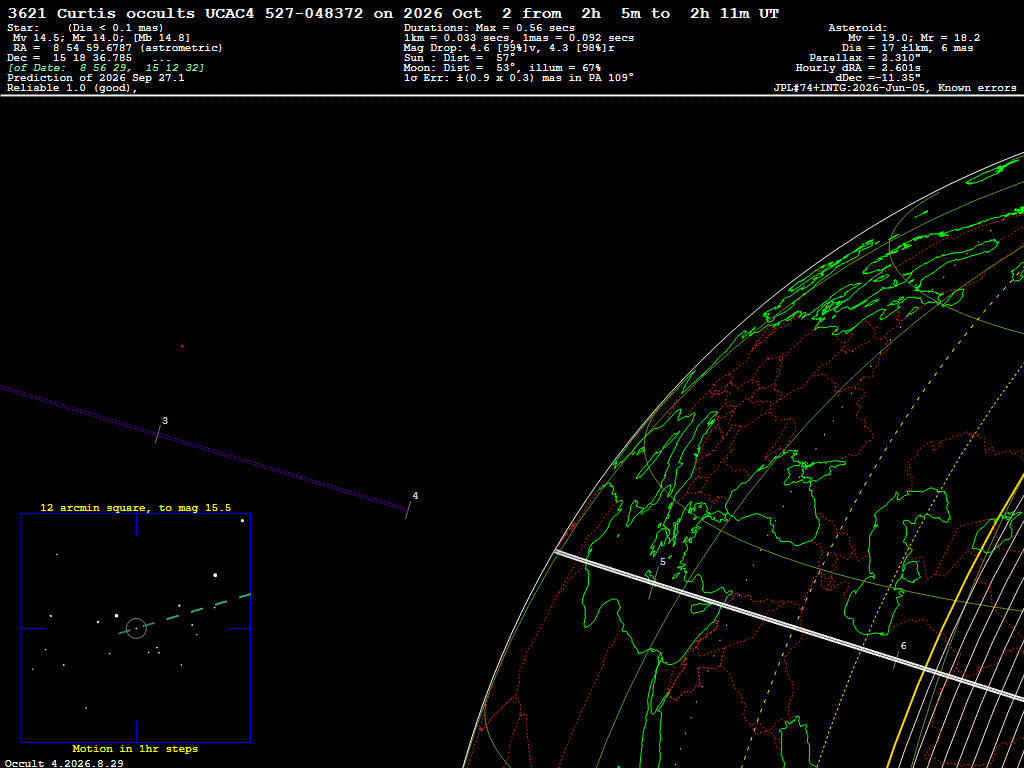This screenshot has width=1024, height=768.
Task: Click time marker 4 on the shadow path
Action: click(415, 496)
